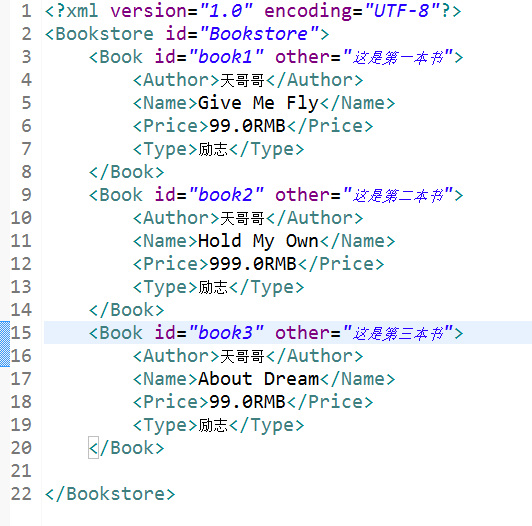Click the Book id="book1" opening tag

276,57
